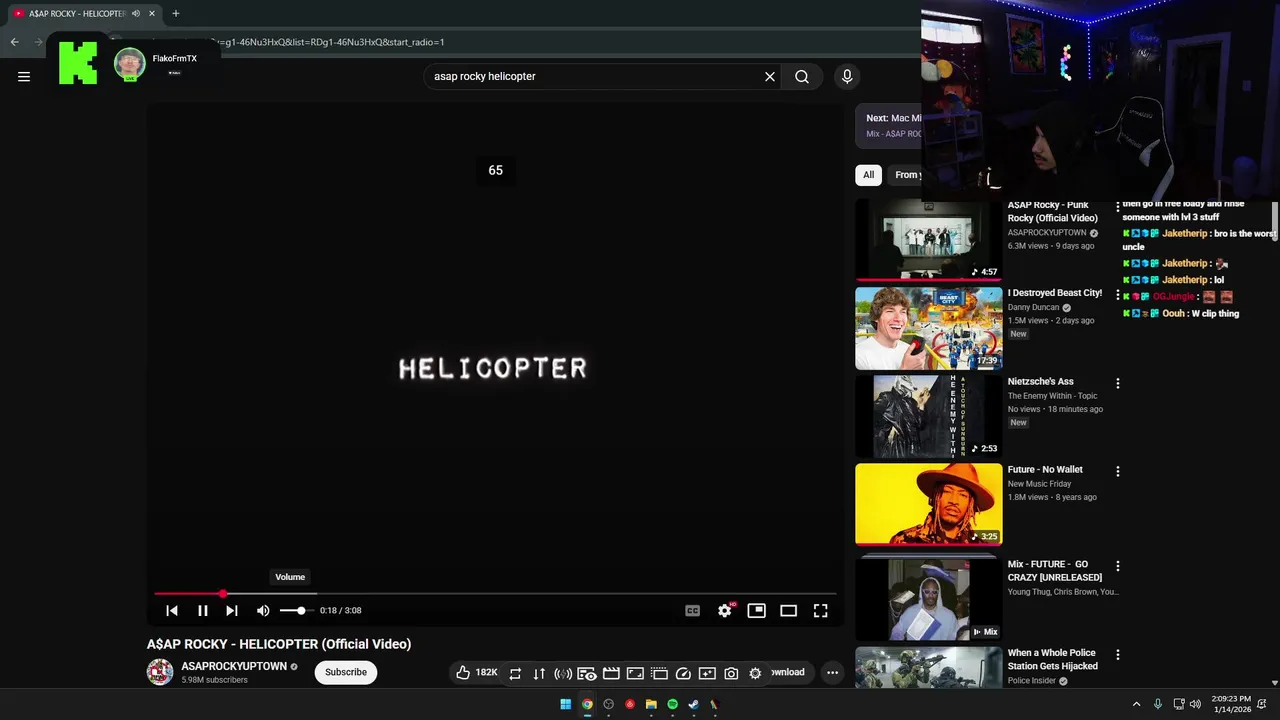Viewport: 1280px width, 720px height.
Task: Open Spotify from the taskbar
Action: coord(672,704)
